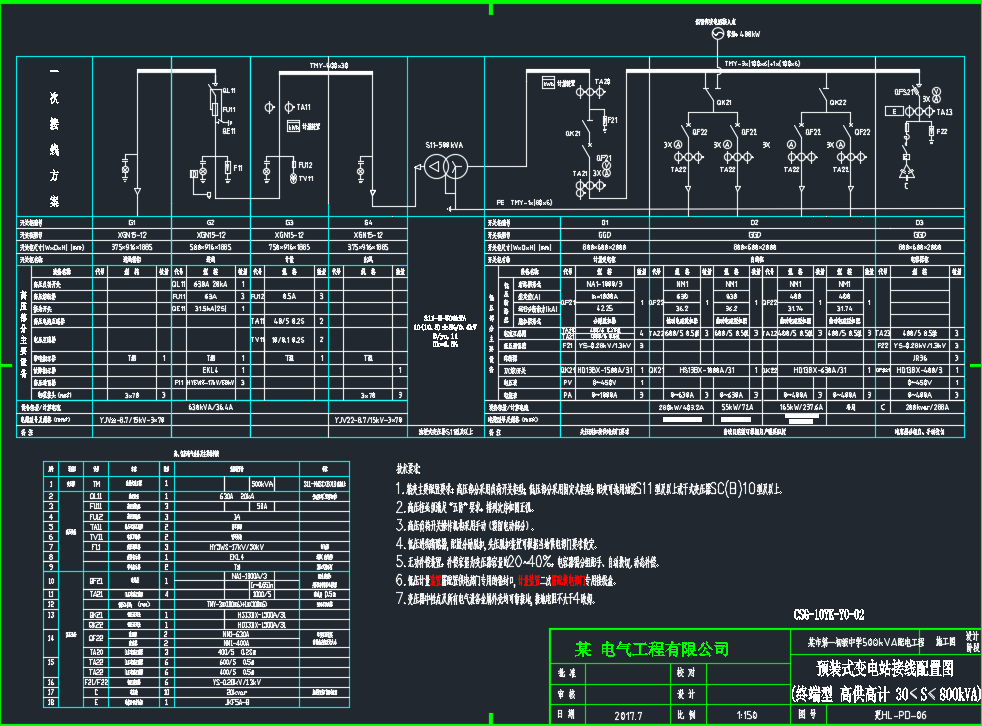Select the '200kvar/288A' capacitor cell
The width and height of the screenshot is (982, 726).
click(x=928, y=407)
